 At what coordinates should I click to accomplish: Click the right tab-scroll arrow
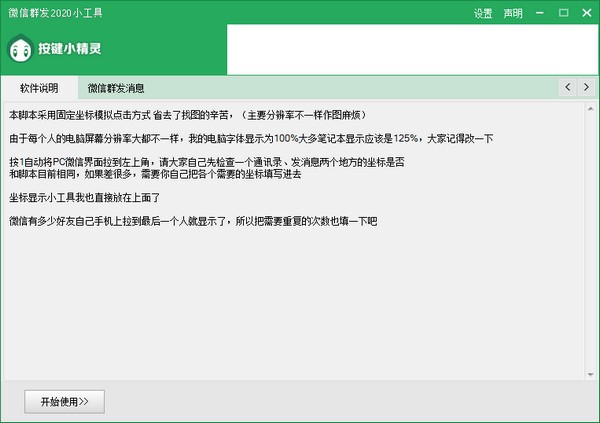(586, 87)
